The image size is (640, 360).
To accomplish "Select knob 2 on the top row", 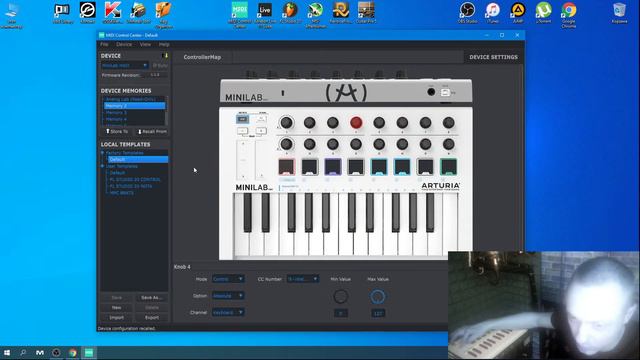I will [x=309, y=122].
